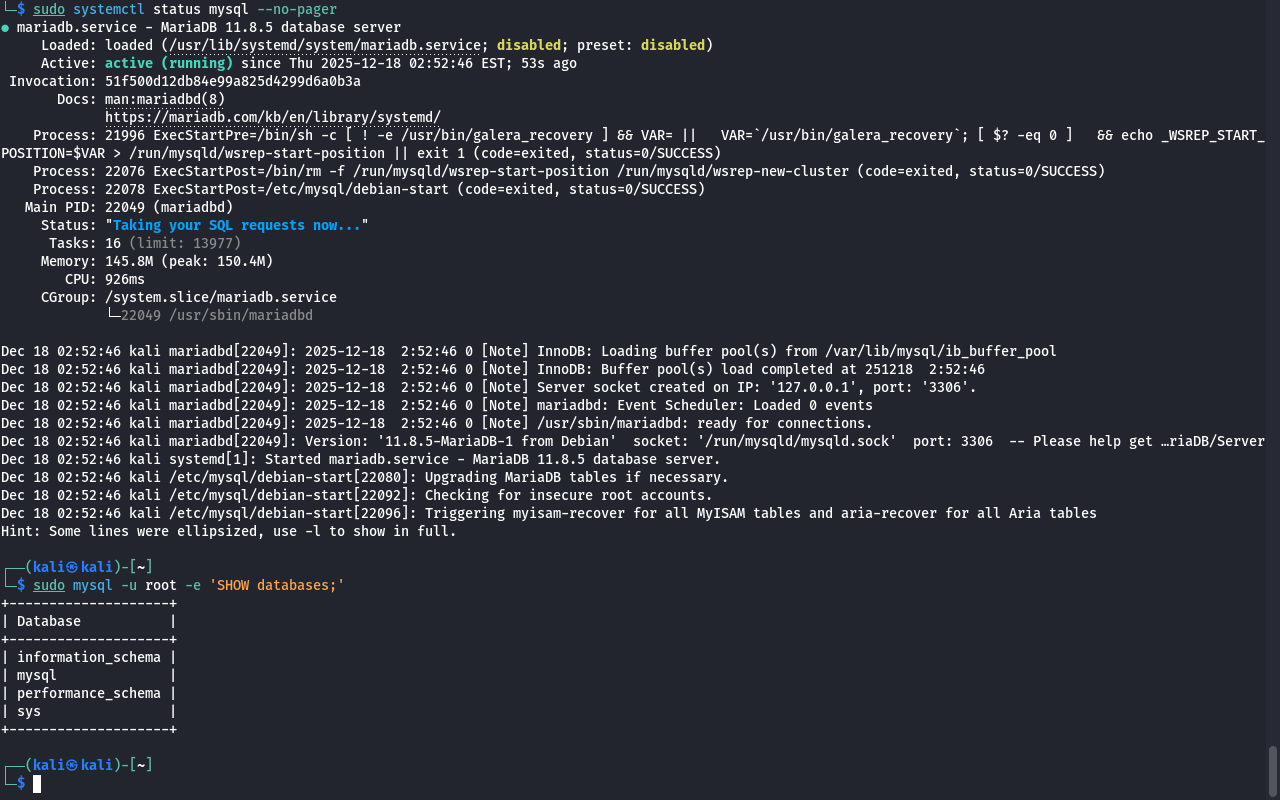Place cursor at the empty bottom prompt
This screenshot has height=800, width=1280.
click(37, 783)
